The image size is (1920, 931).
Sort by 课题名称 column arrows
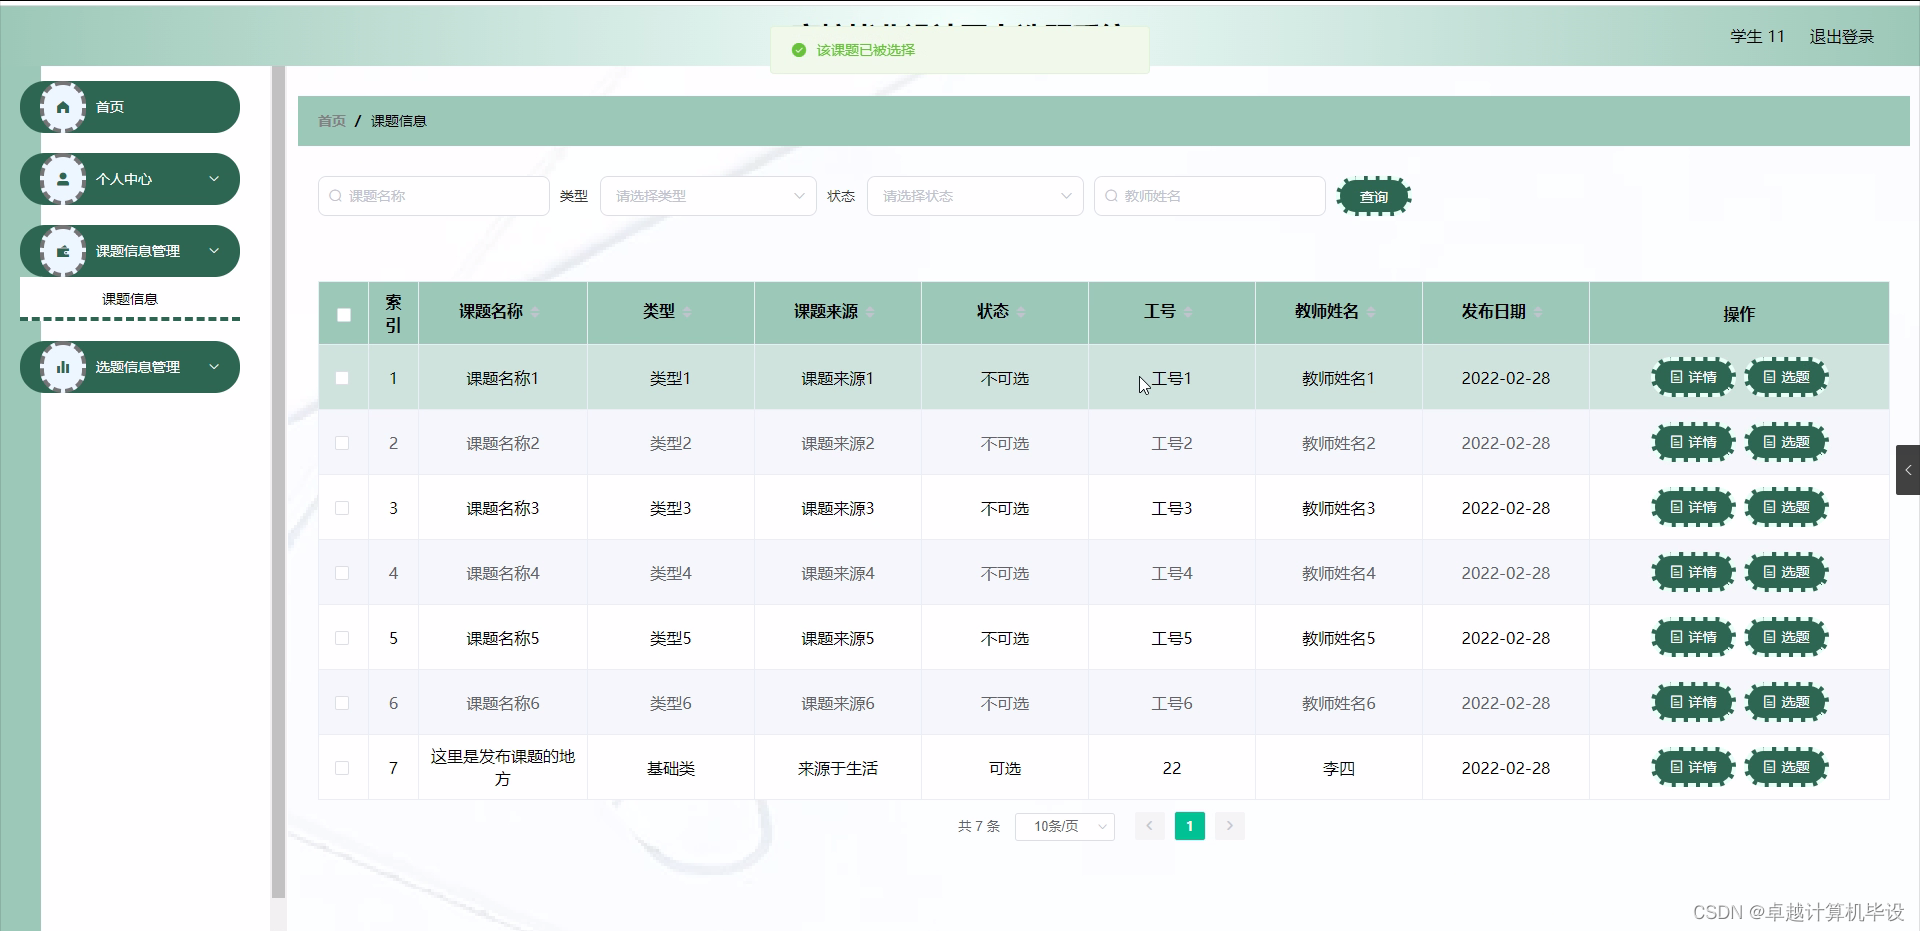pos(535,312)
